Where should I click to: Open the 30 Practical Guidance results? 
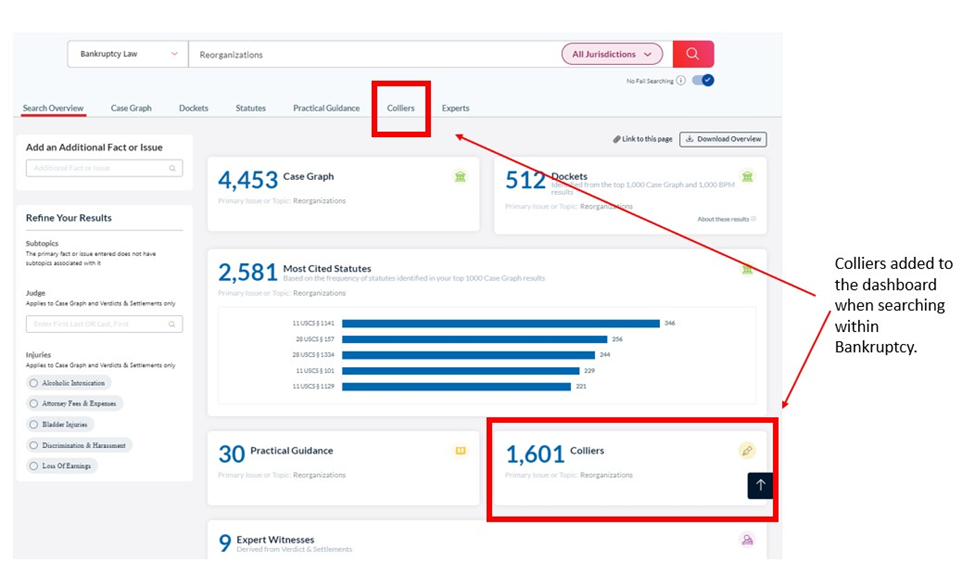[x=231, y=455]
